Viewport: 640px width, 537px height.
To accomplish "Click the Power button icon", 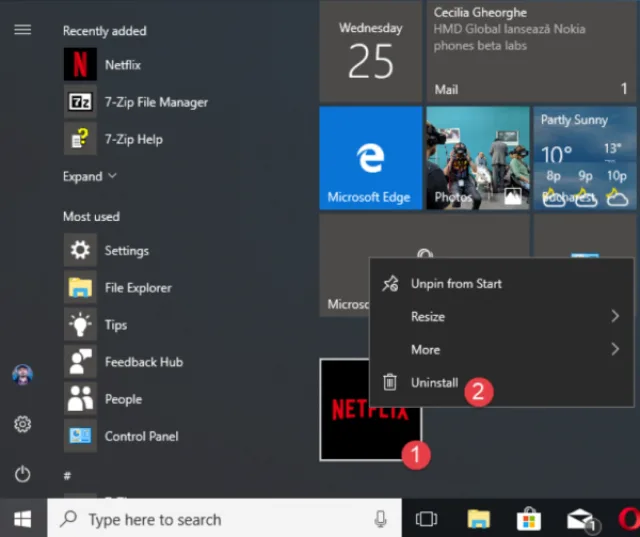I will coord(22,474).
